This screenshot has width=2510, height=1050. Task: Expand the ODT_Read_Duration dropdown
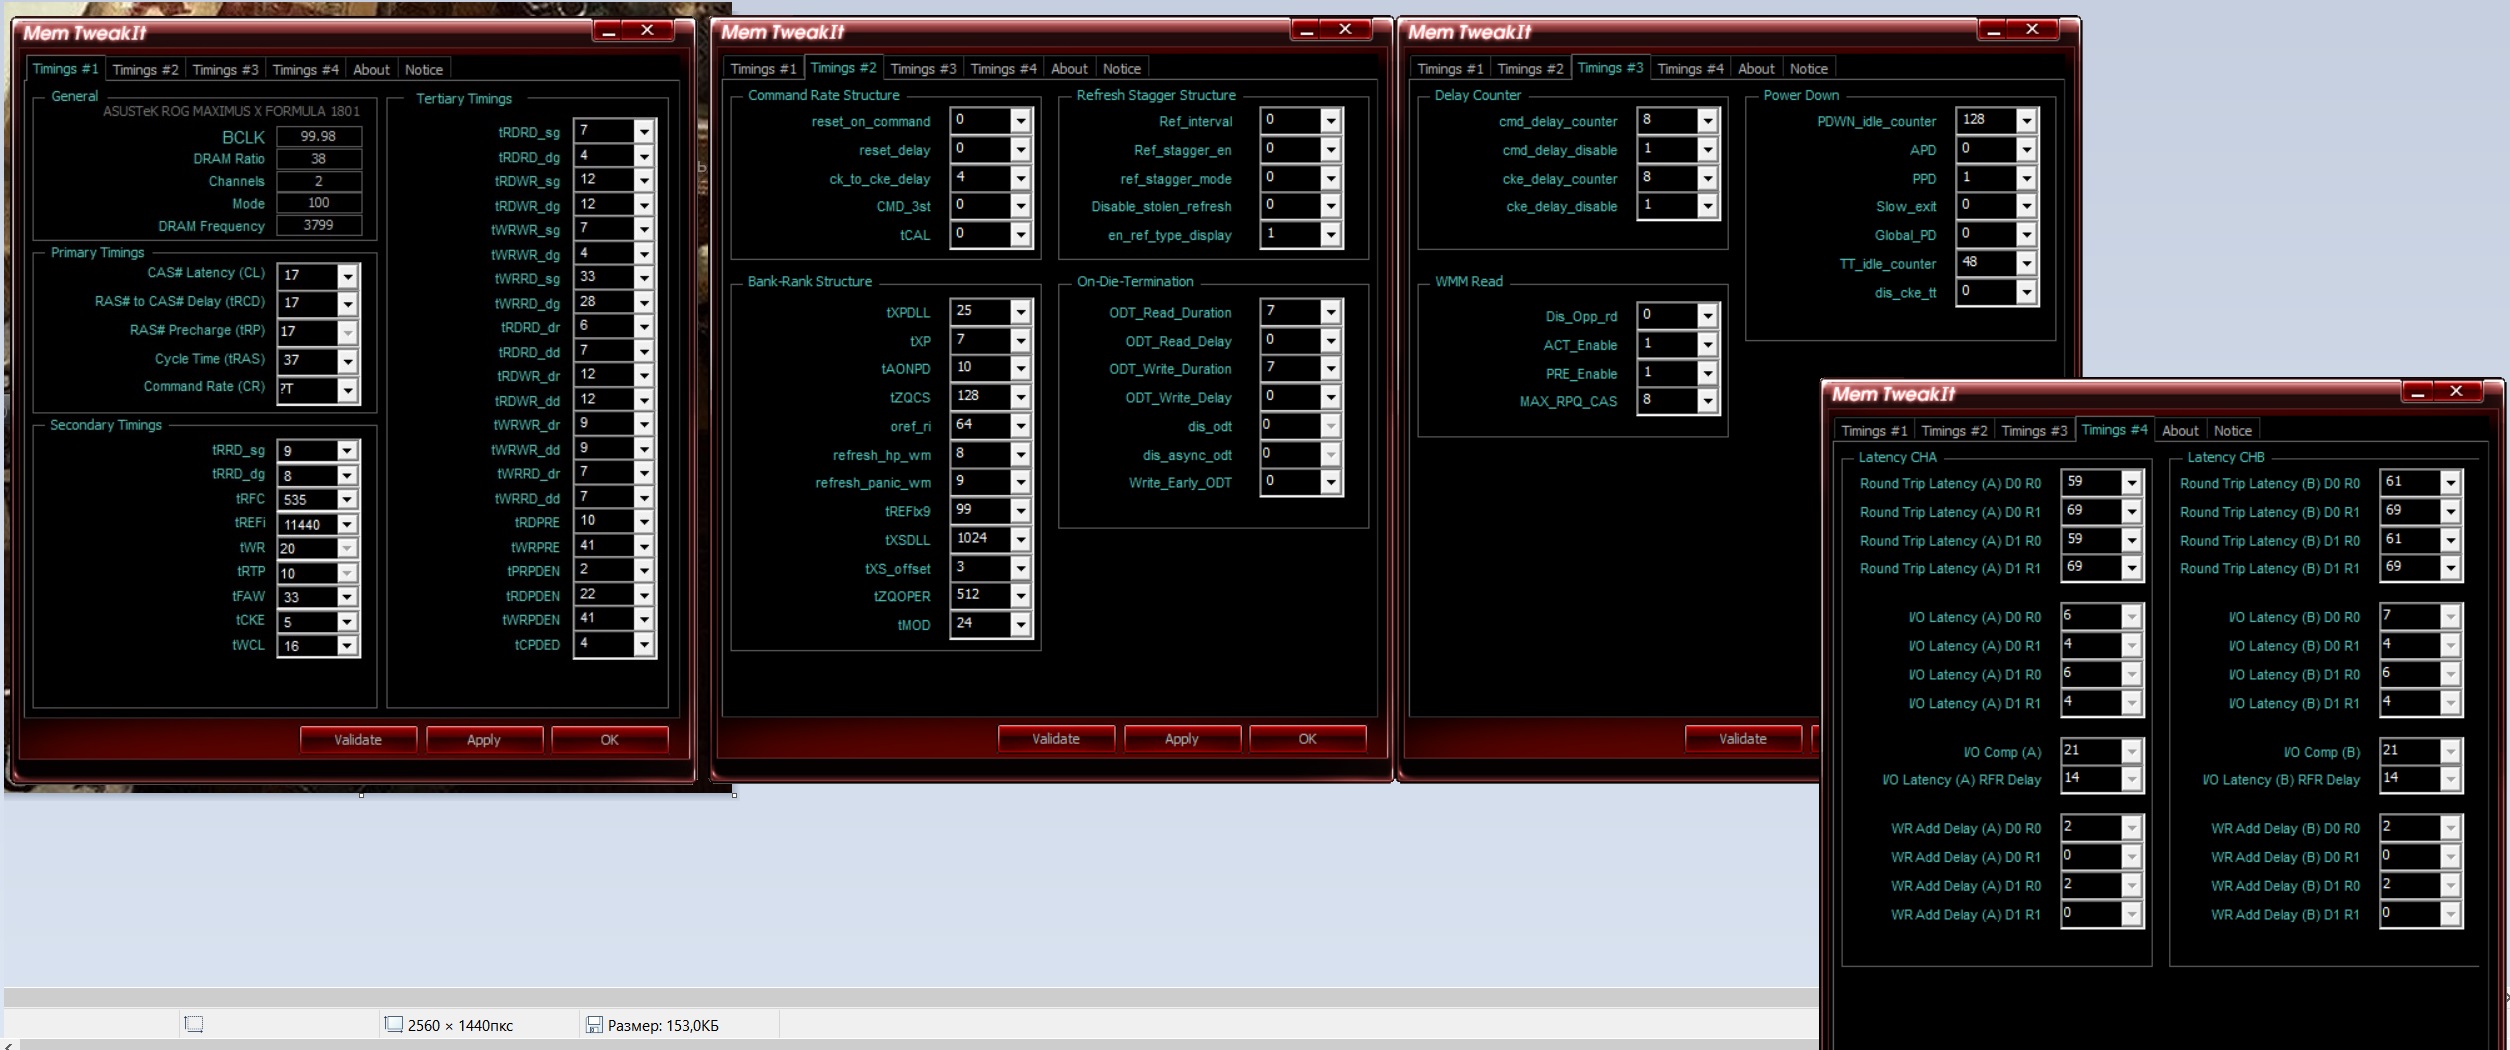click(1330, 312)
